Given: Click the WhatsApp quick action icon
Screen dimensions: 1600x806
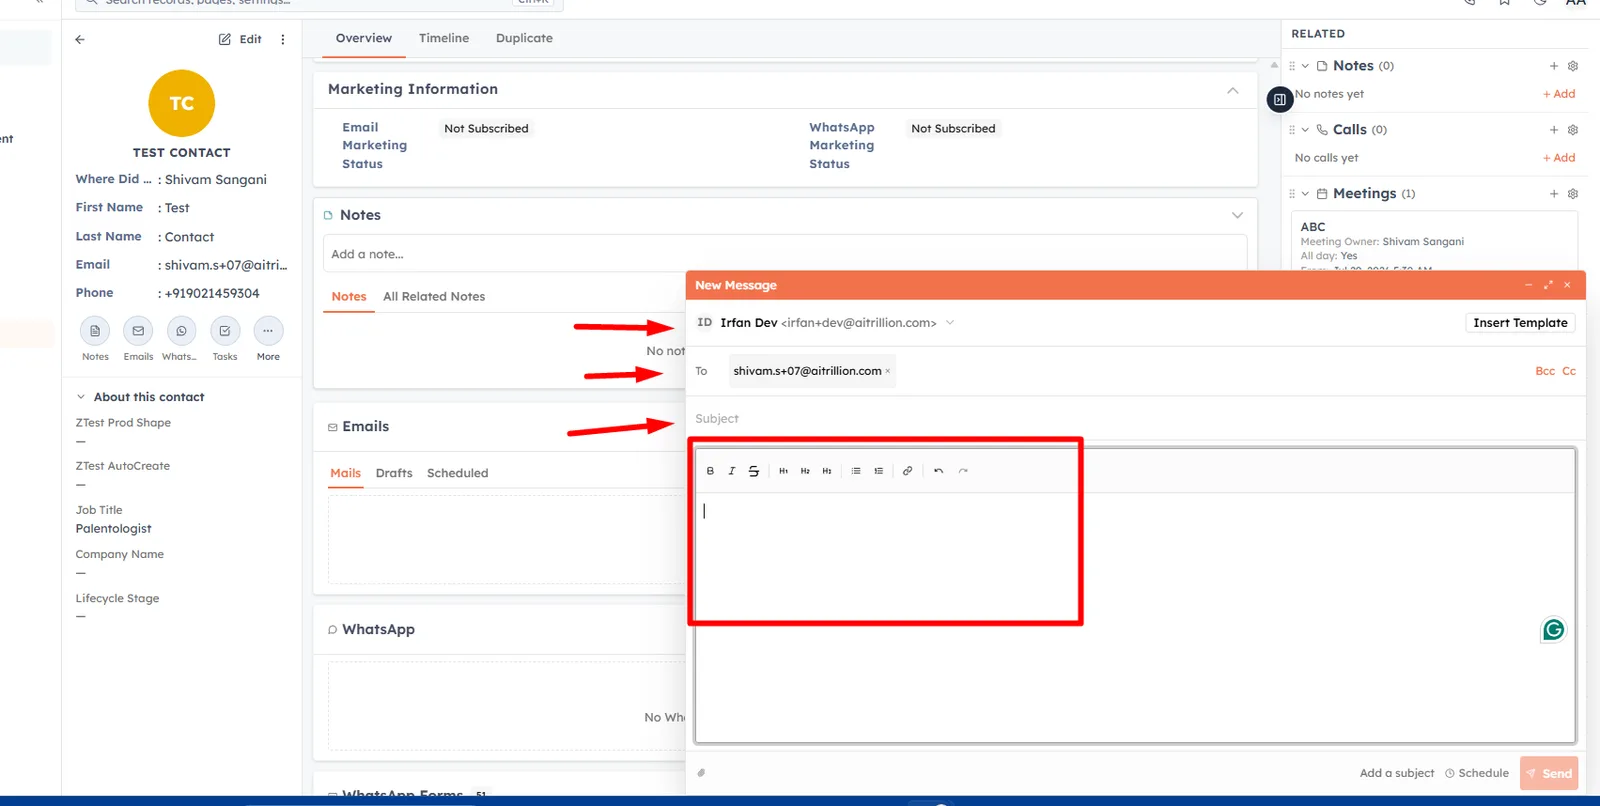Looking at the screenshot, I should point(181,331).
